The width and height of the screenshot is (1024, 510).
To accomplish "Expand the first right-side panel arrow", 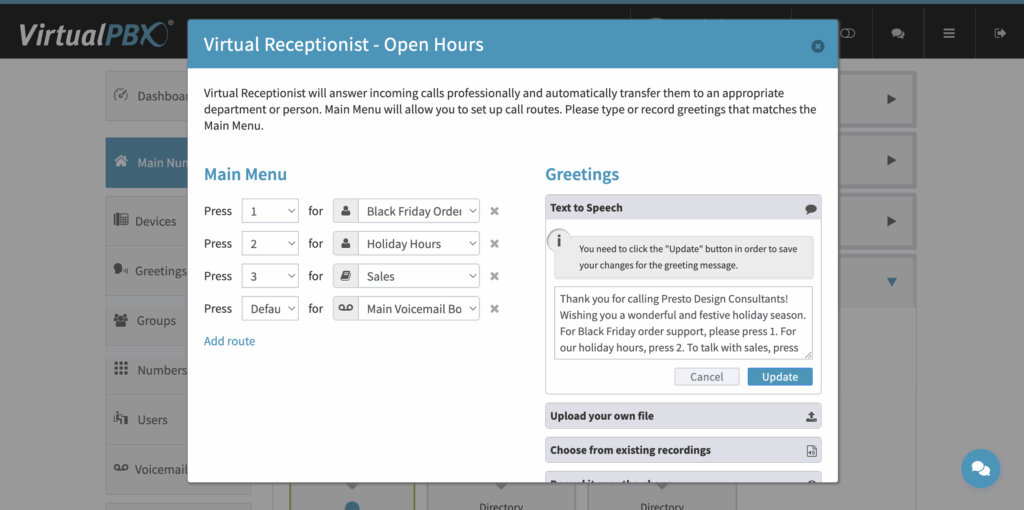I will 891,99.
